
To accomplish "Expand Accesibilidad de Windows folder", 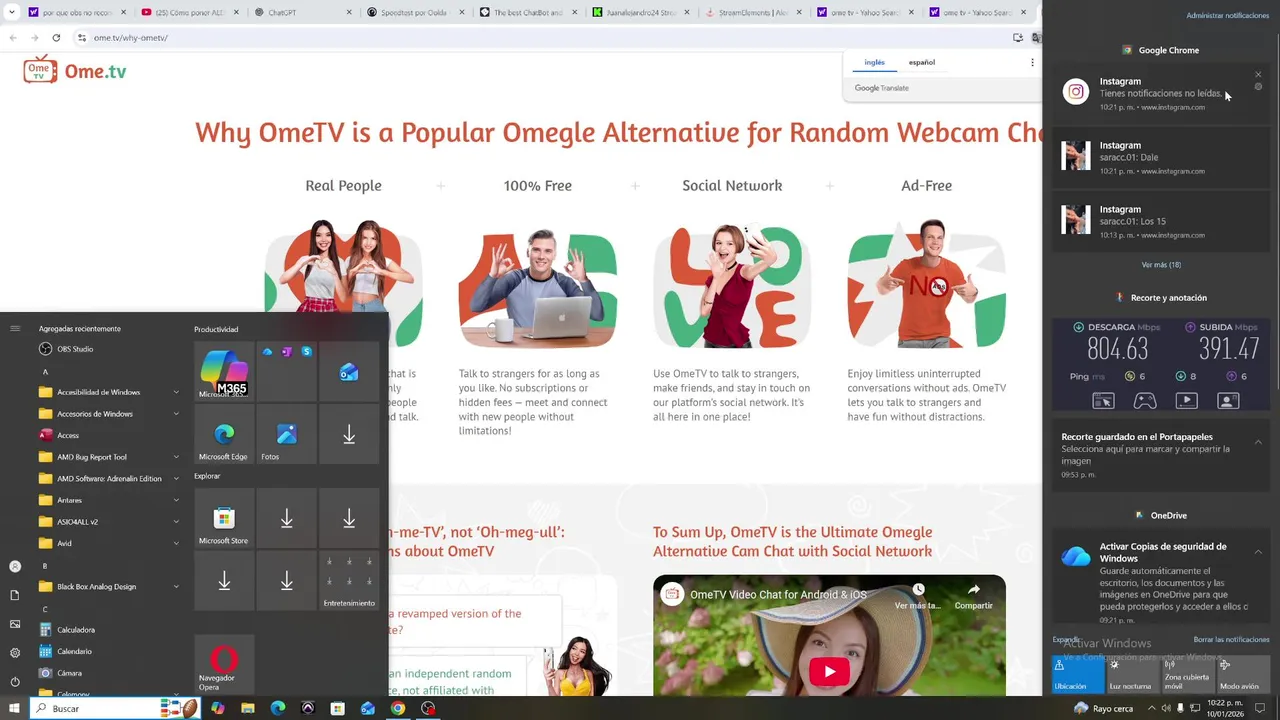I will tap(110, 392).
